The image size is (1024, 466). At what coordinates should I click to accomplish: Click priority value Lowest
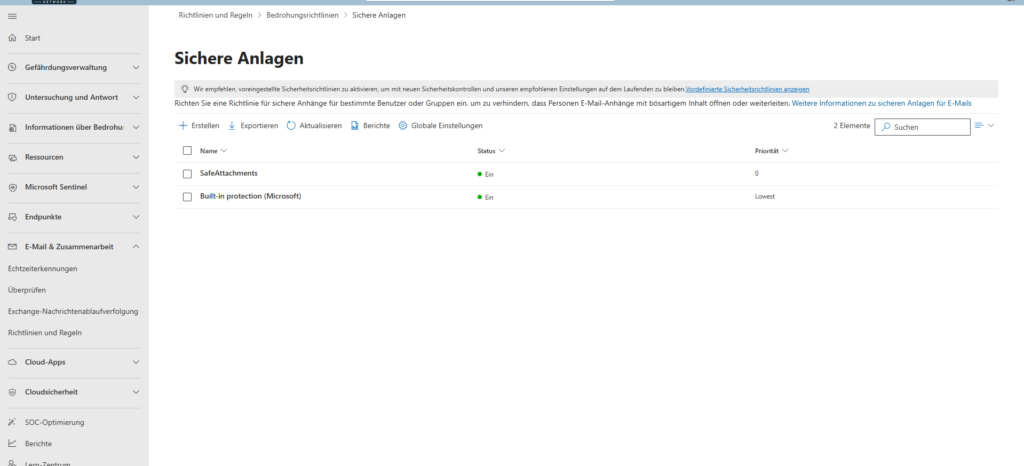(x=765, y=196)
